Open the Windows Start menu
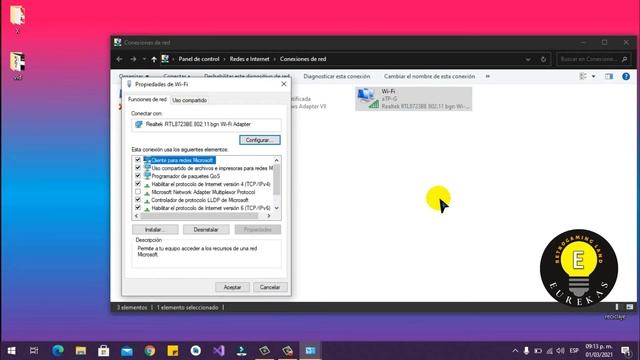Image resolution: width=640 pixels, height=360 pixels. tap(11, 351)
